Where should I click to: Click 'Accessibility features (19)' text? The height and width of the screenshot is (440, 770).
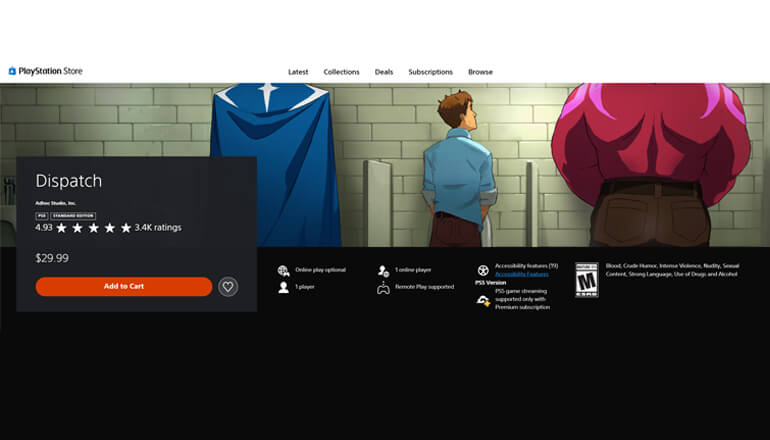tap(526, 266)
